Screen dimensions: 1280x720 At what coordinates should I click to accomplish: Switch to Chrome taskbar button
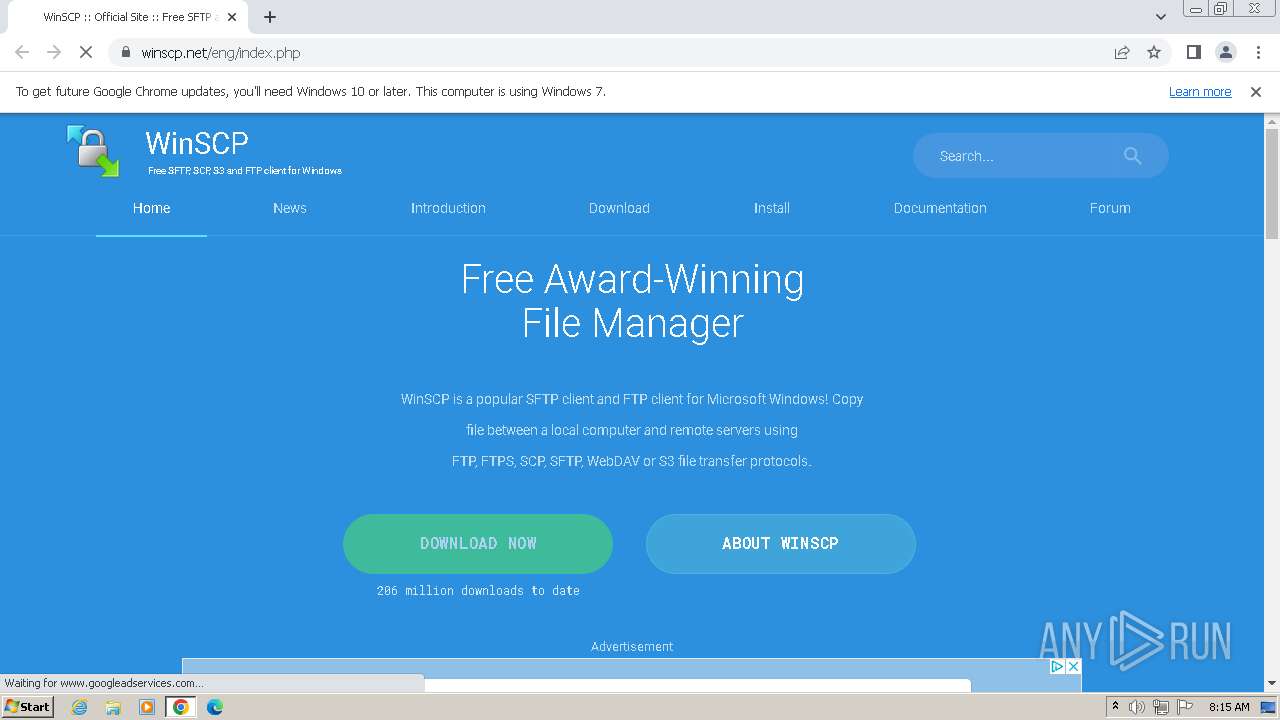[181, 707]
